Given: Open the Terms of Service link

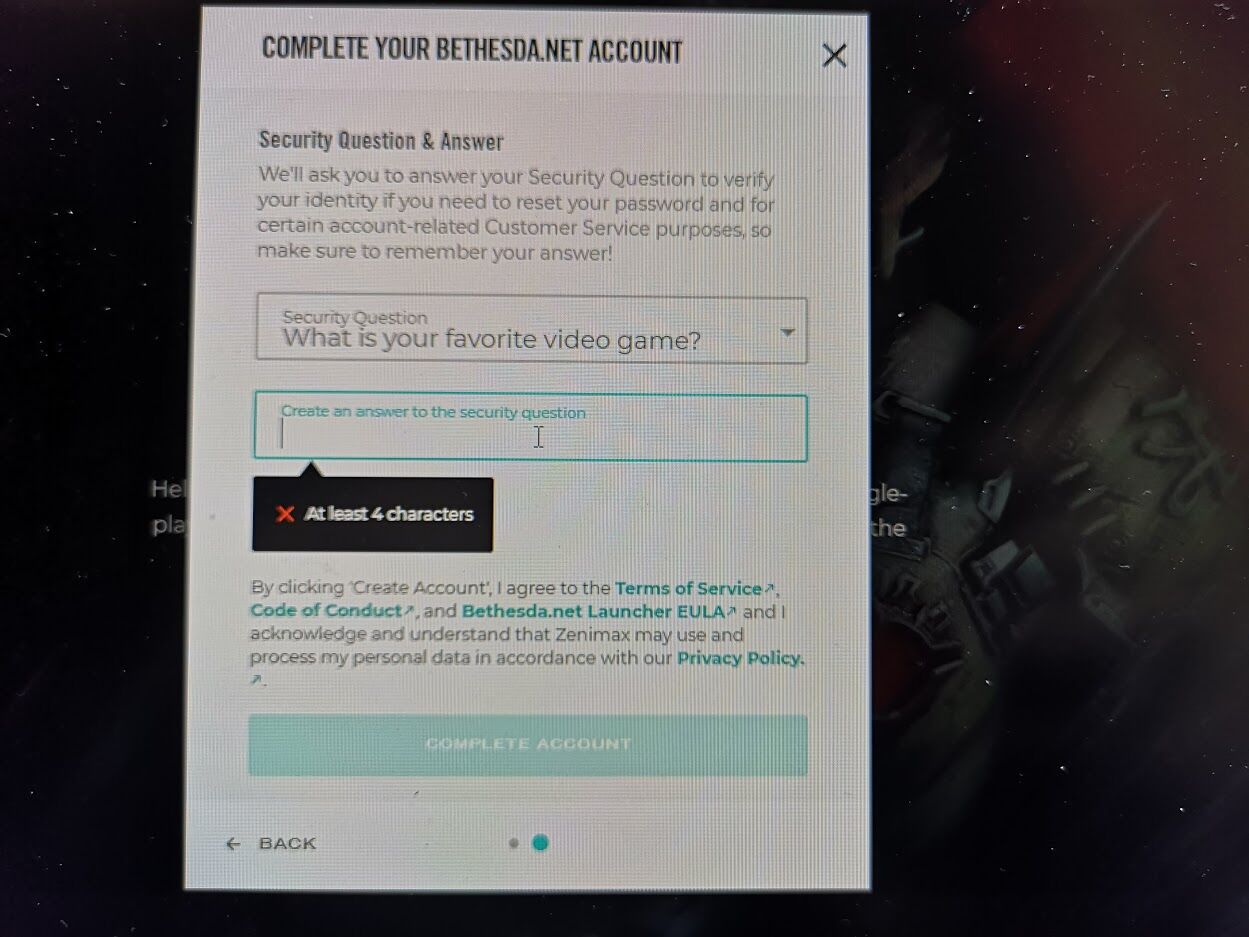Looking at the screenshot, I should (688, 588).
